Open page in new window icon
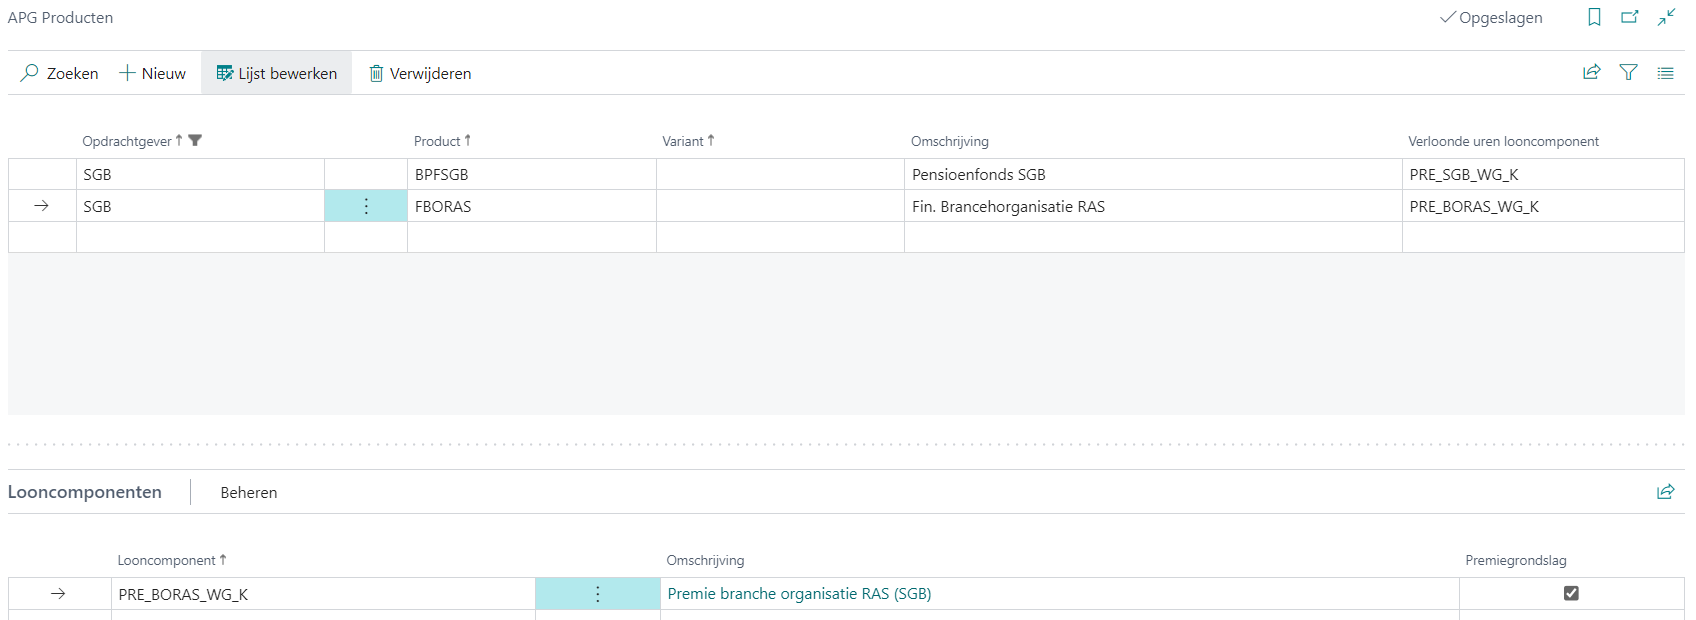The width and height of the screenshot is (1696, 620). coord(1630,17)
